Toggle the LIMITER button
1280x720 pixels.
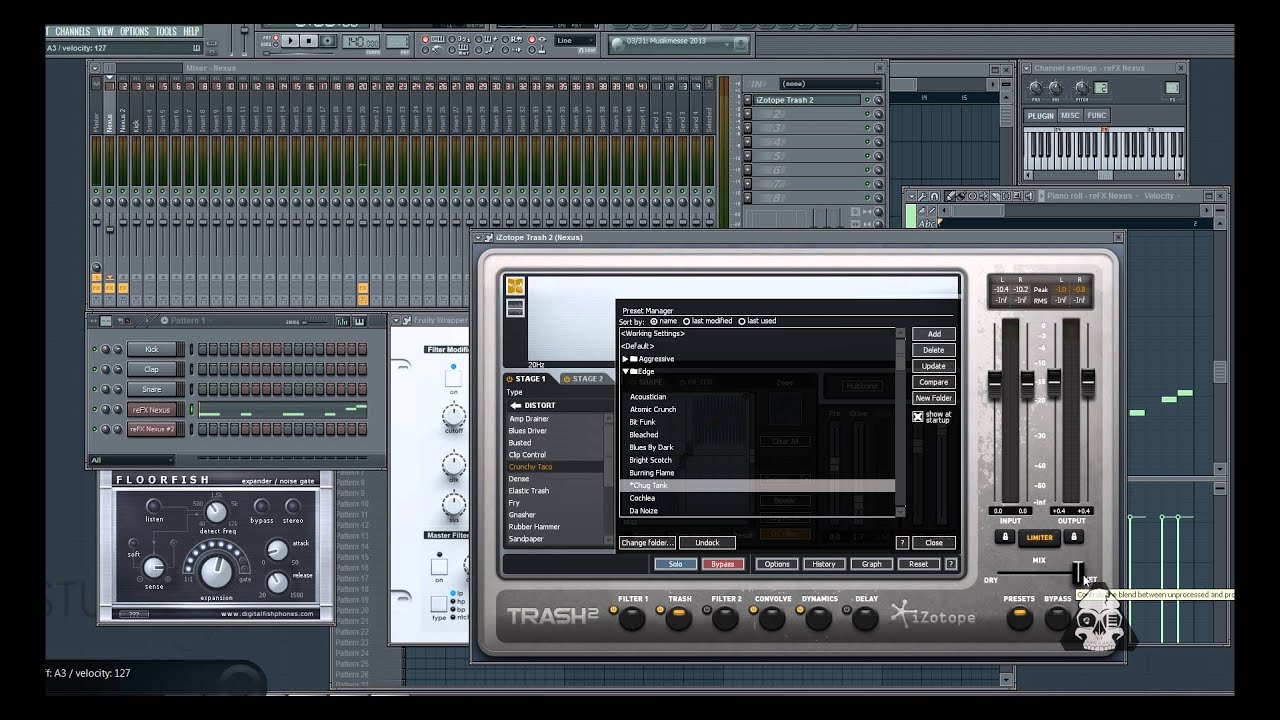(x=1039, y=537)
